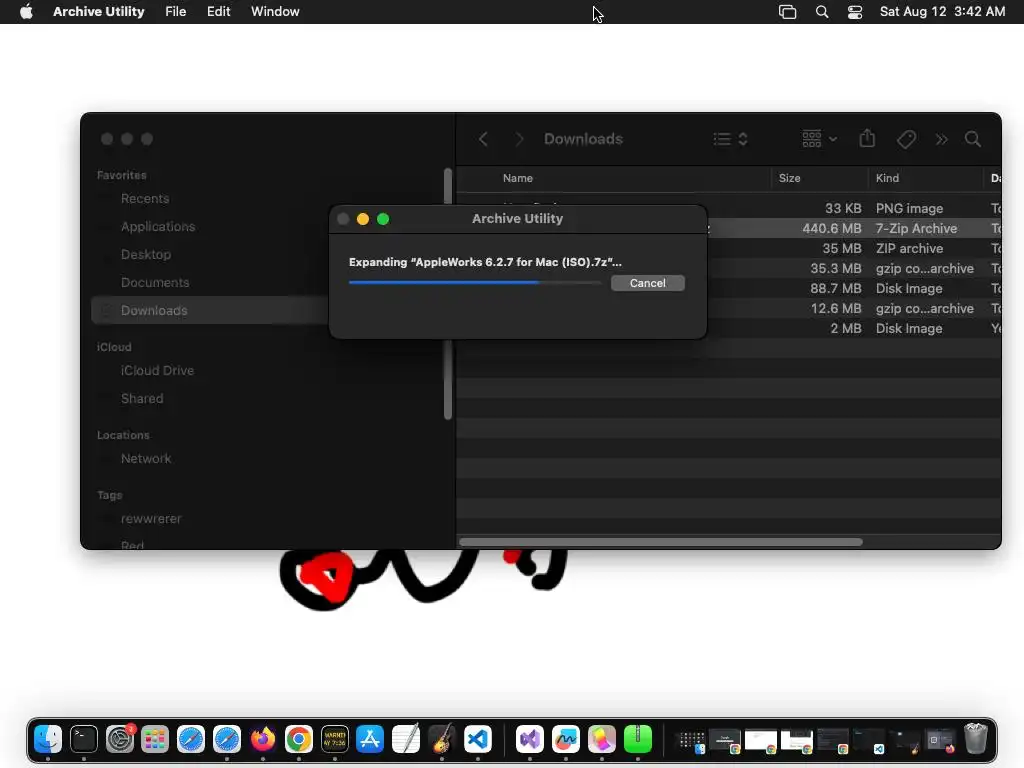
Task: Click the Finder sidebar vertical scrollbar
Action: 448,379
